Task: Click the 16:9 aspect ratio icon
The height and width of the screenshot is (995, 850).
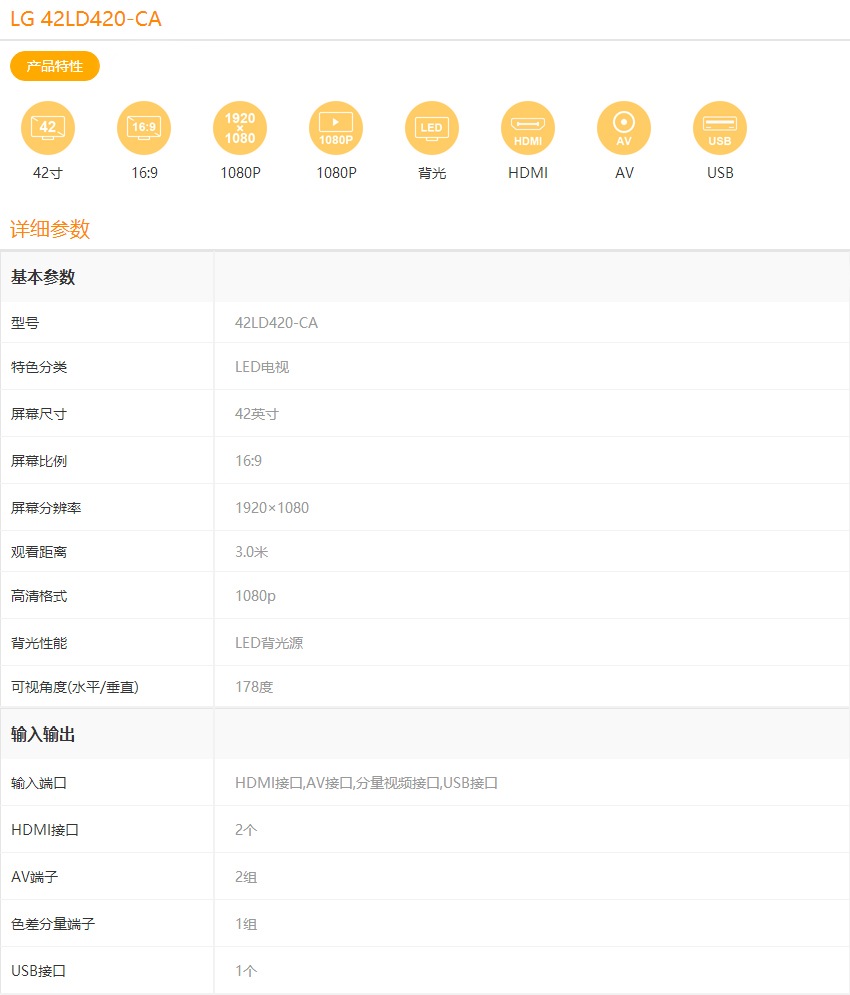Action: tap(144, 128)
